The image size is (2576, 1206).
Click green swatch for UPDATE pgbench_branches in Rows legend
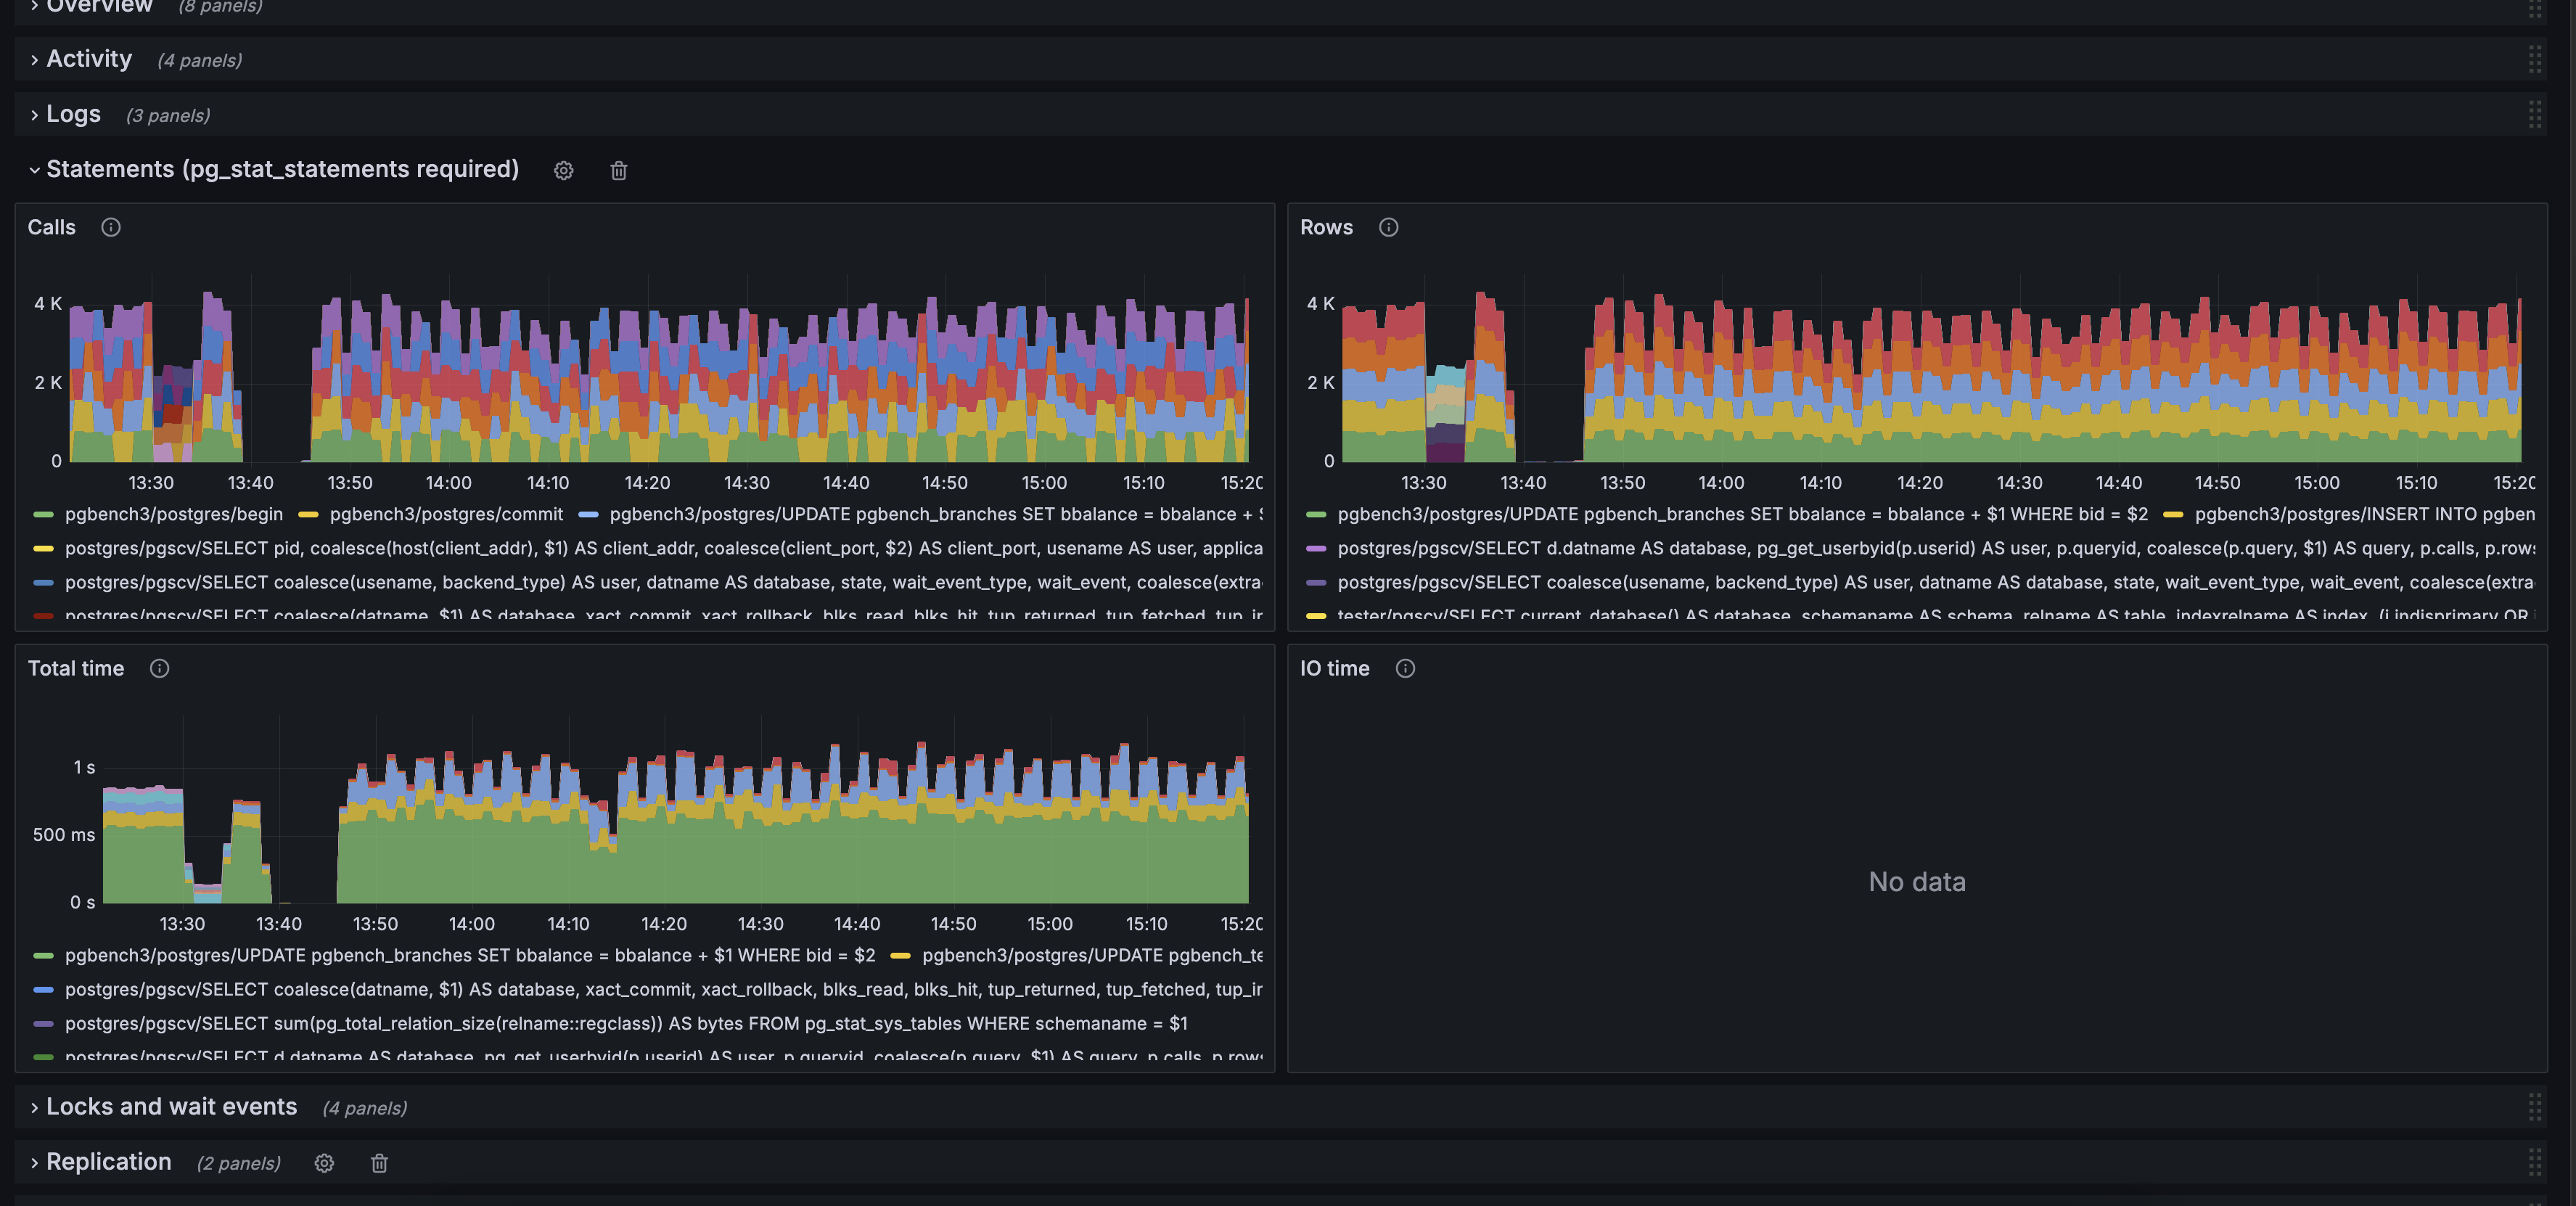[1316, 515]
